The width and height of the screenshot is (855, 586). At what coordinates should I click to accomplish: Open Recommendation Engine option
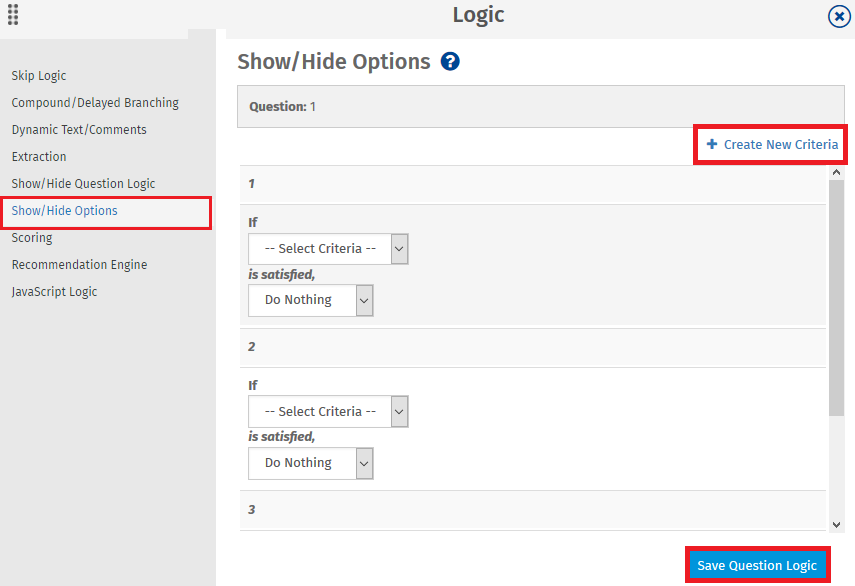(x=80, y=265)
